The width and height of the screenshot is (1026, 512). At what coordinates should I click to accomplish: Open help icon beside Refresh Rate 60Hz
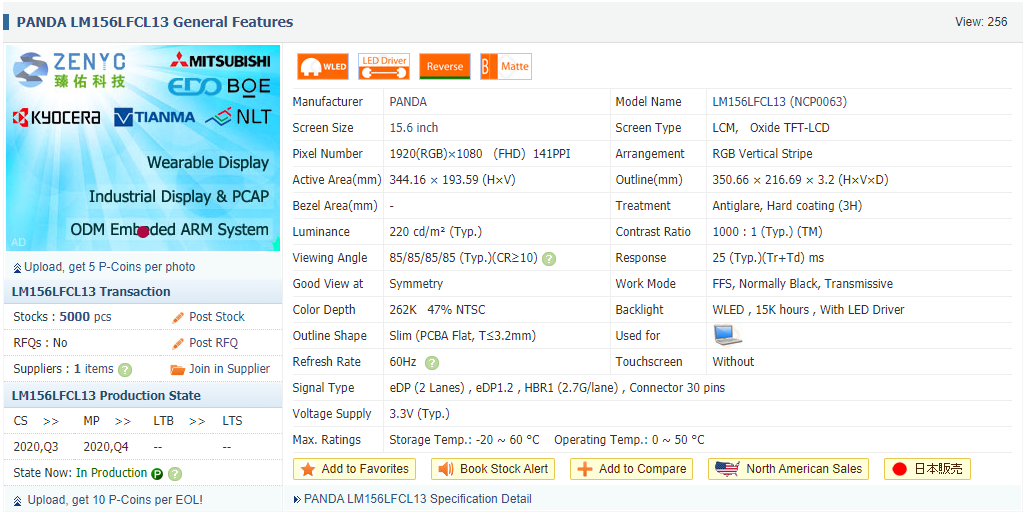coord(432,363)
